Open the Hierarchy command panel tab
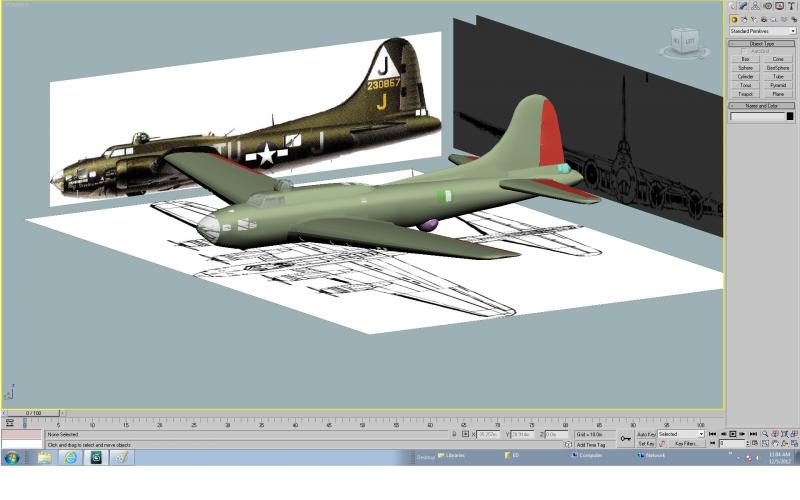The height and width of the screenshot is (500, 800). point(756,6)
